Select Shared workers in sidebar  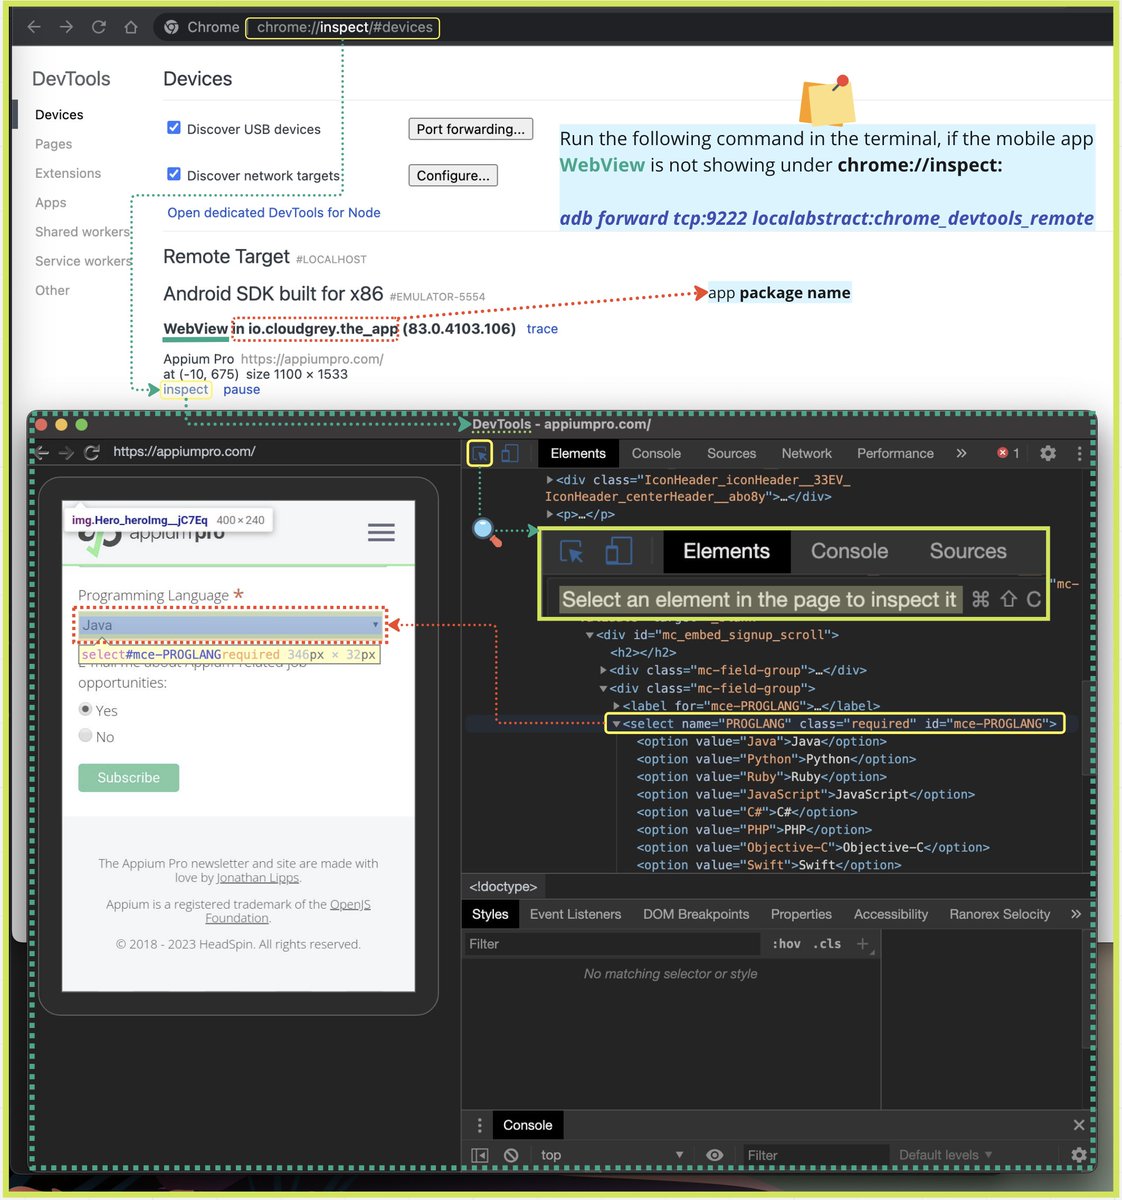click(83, 231)
